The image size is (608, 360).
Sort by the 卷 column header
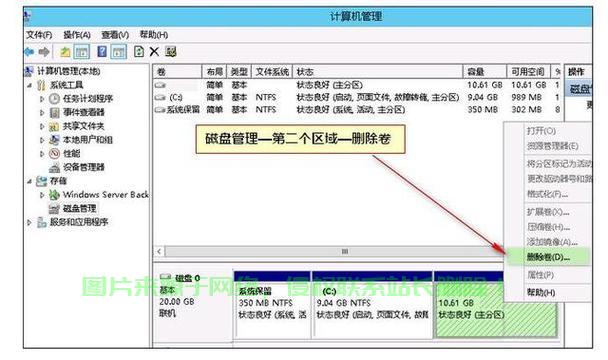[x=178, y=72]
